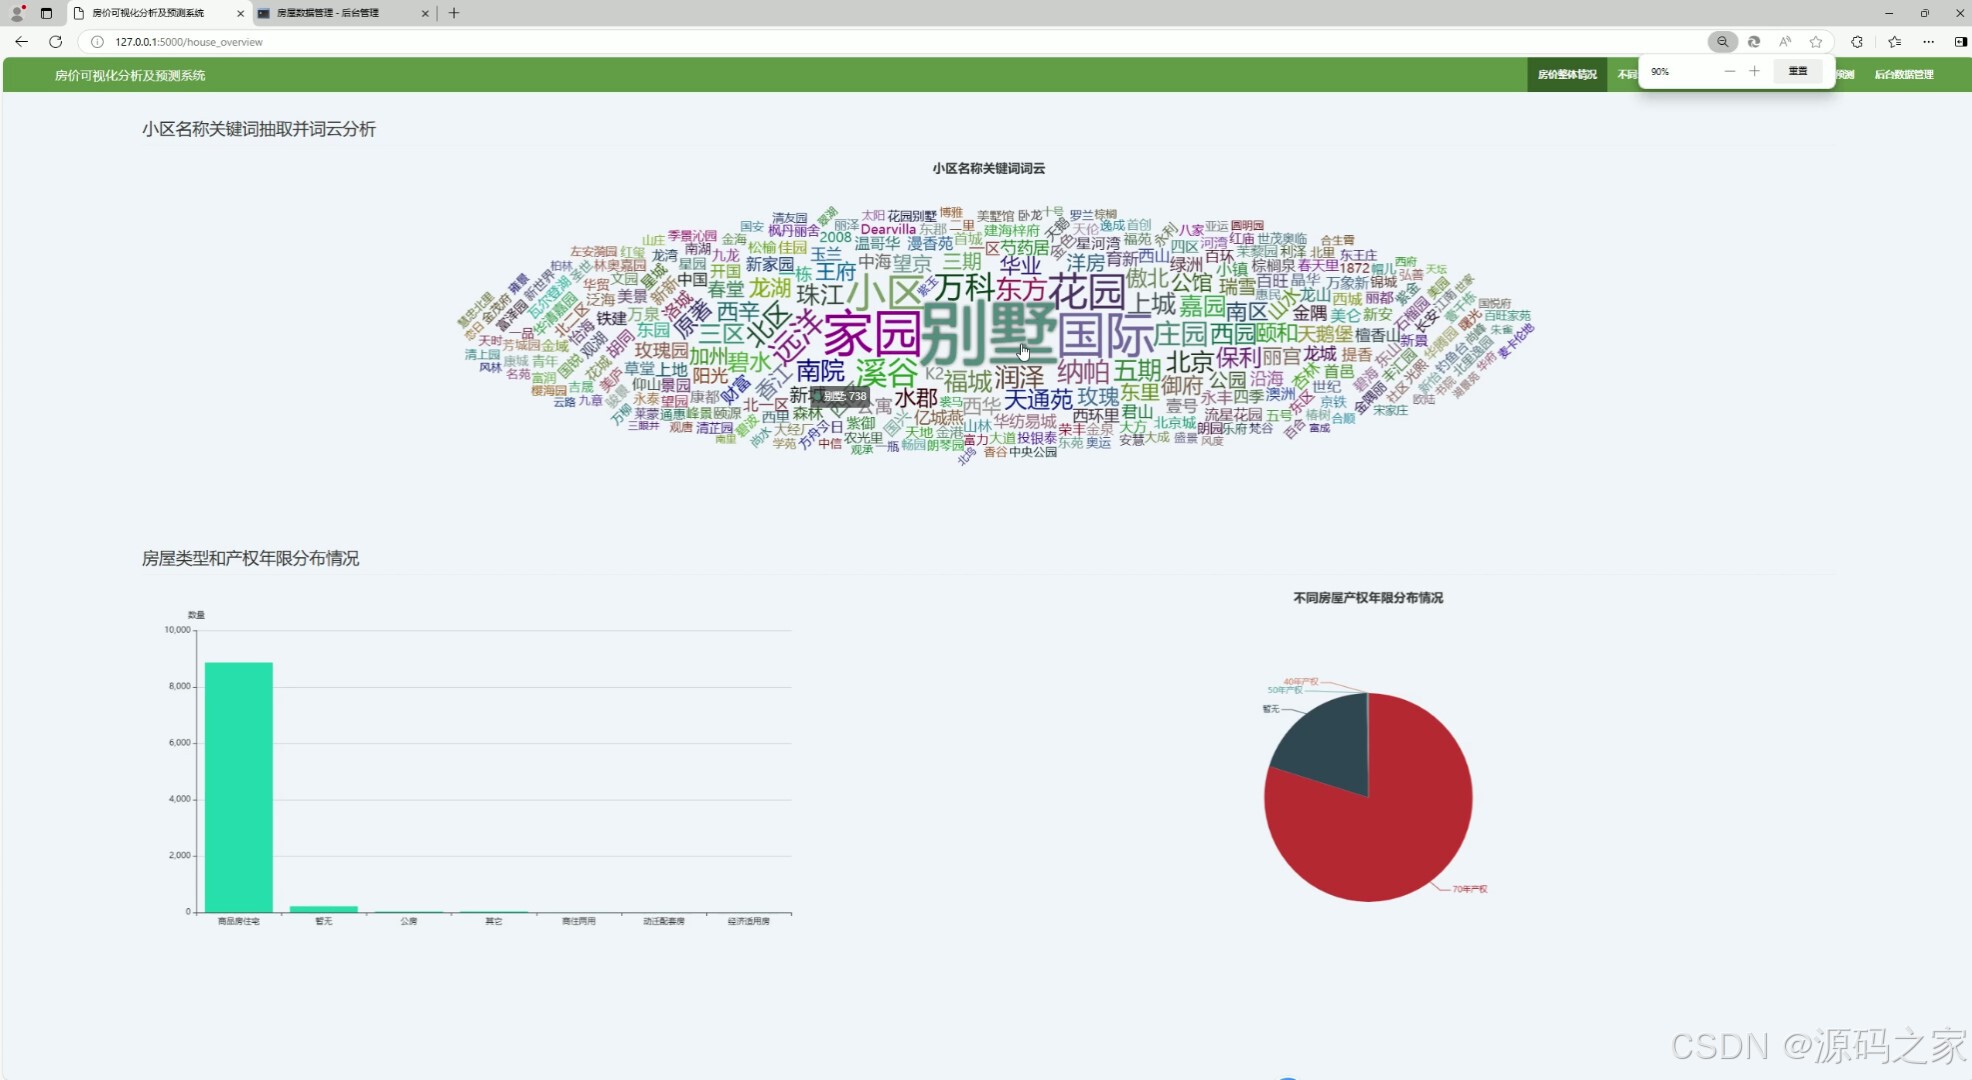The image size is (1972, 1080).
Task: Toggle the browser sidebar icon
Action: click(1960, 42)
